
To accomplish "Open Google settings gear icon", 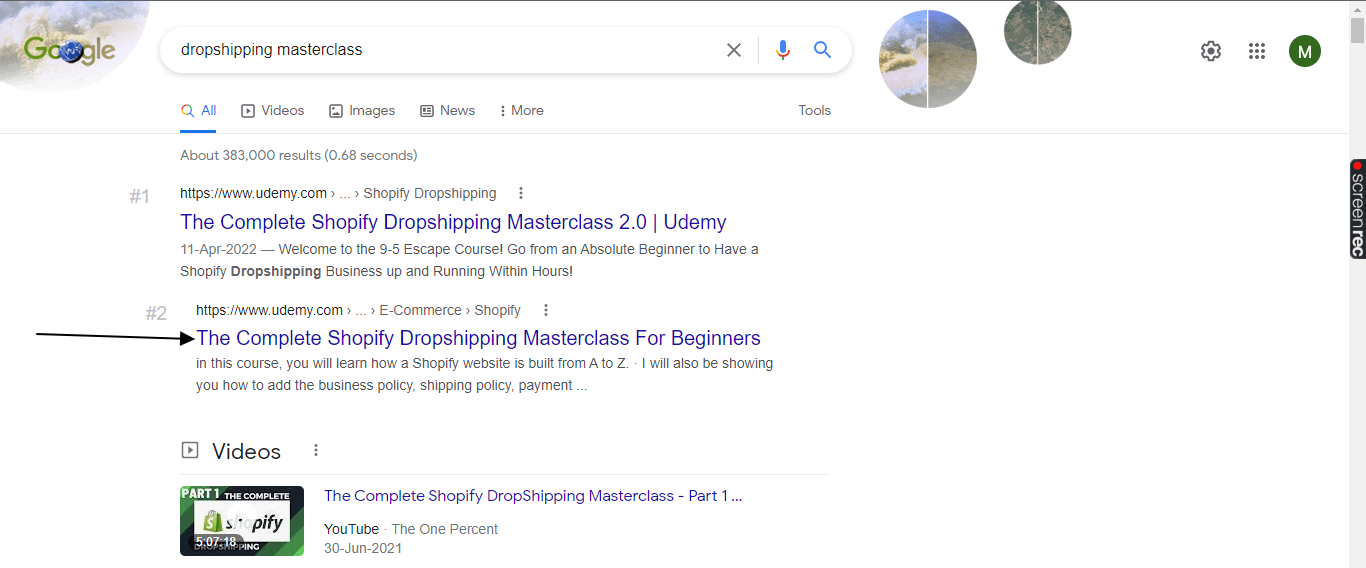I will [x=1211, y=51].
